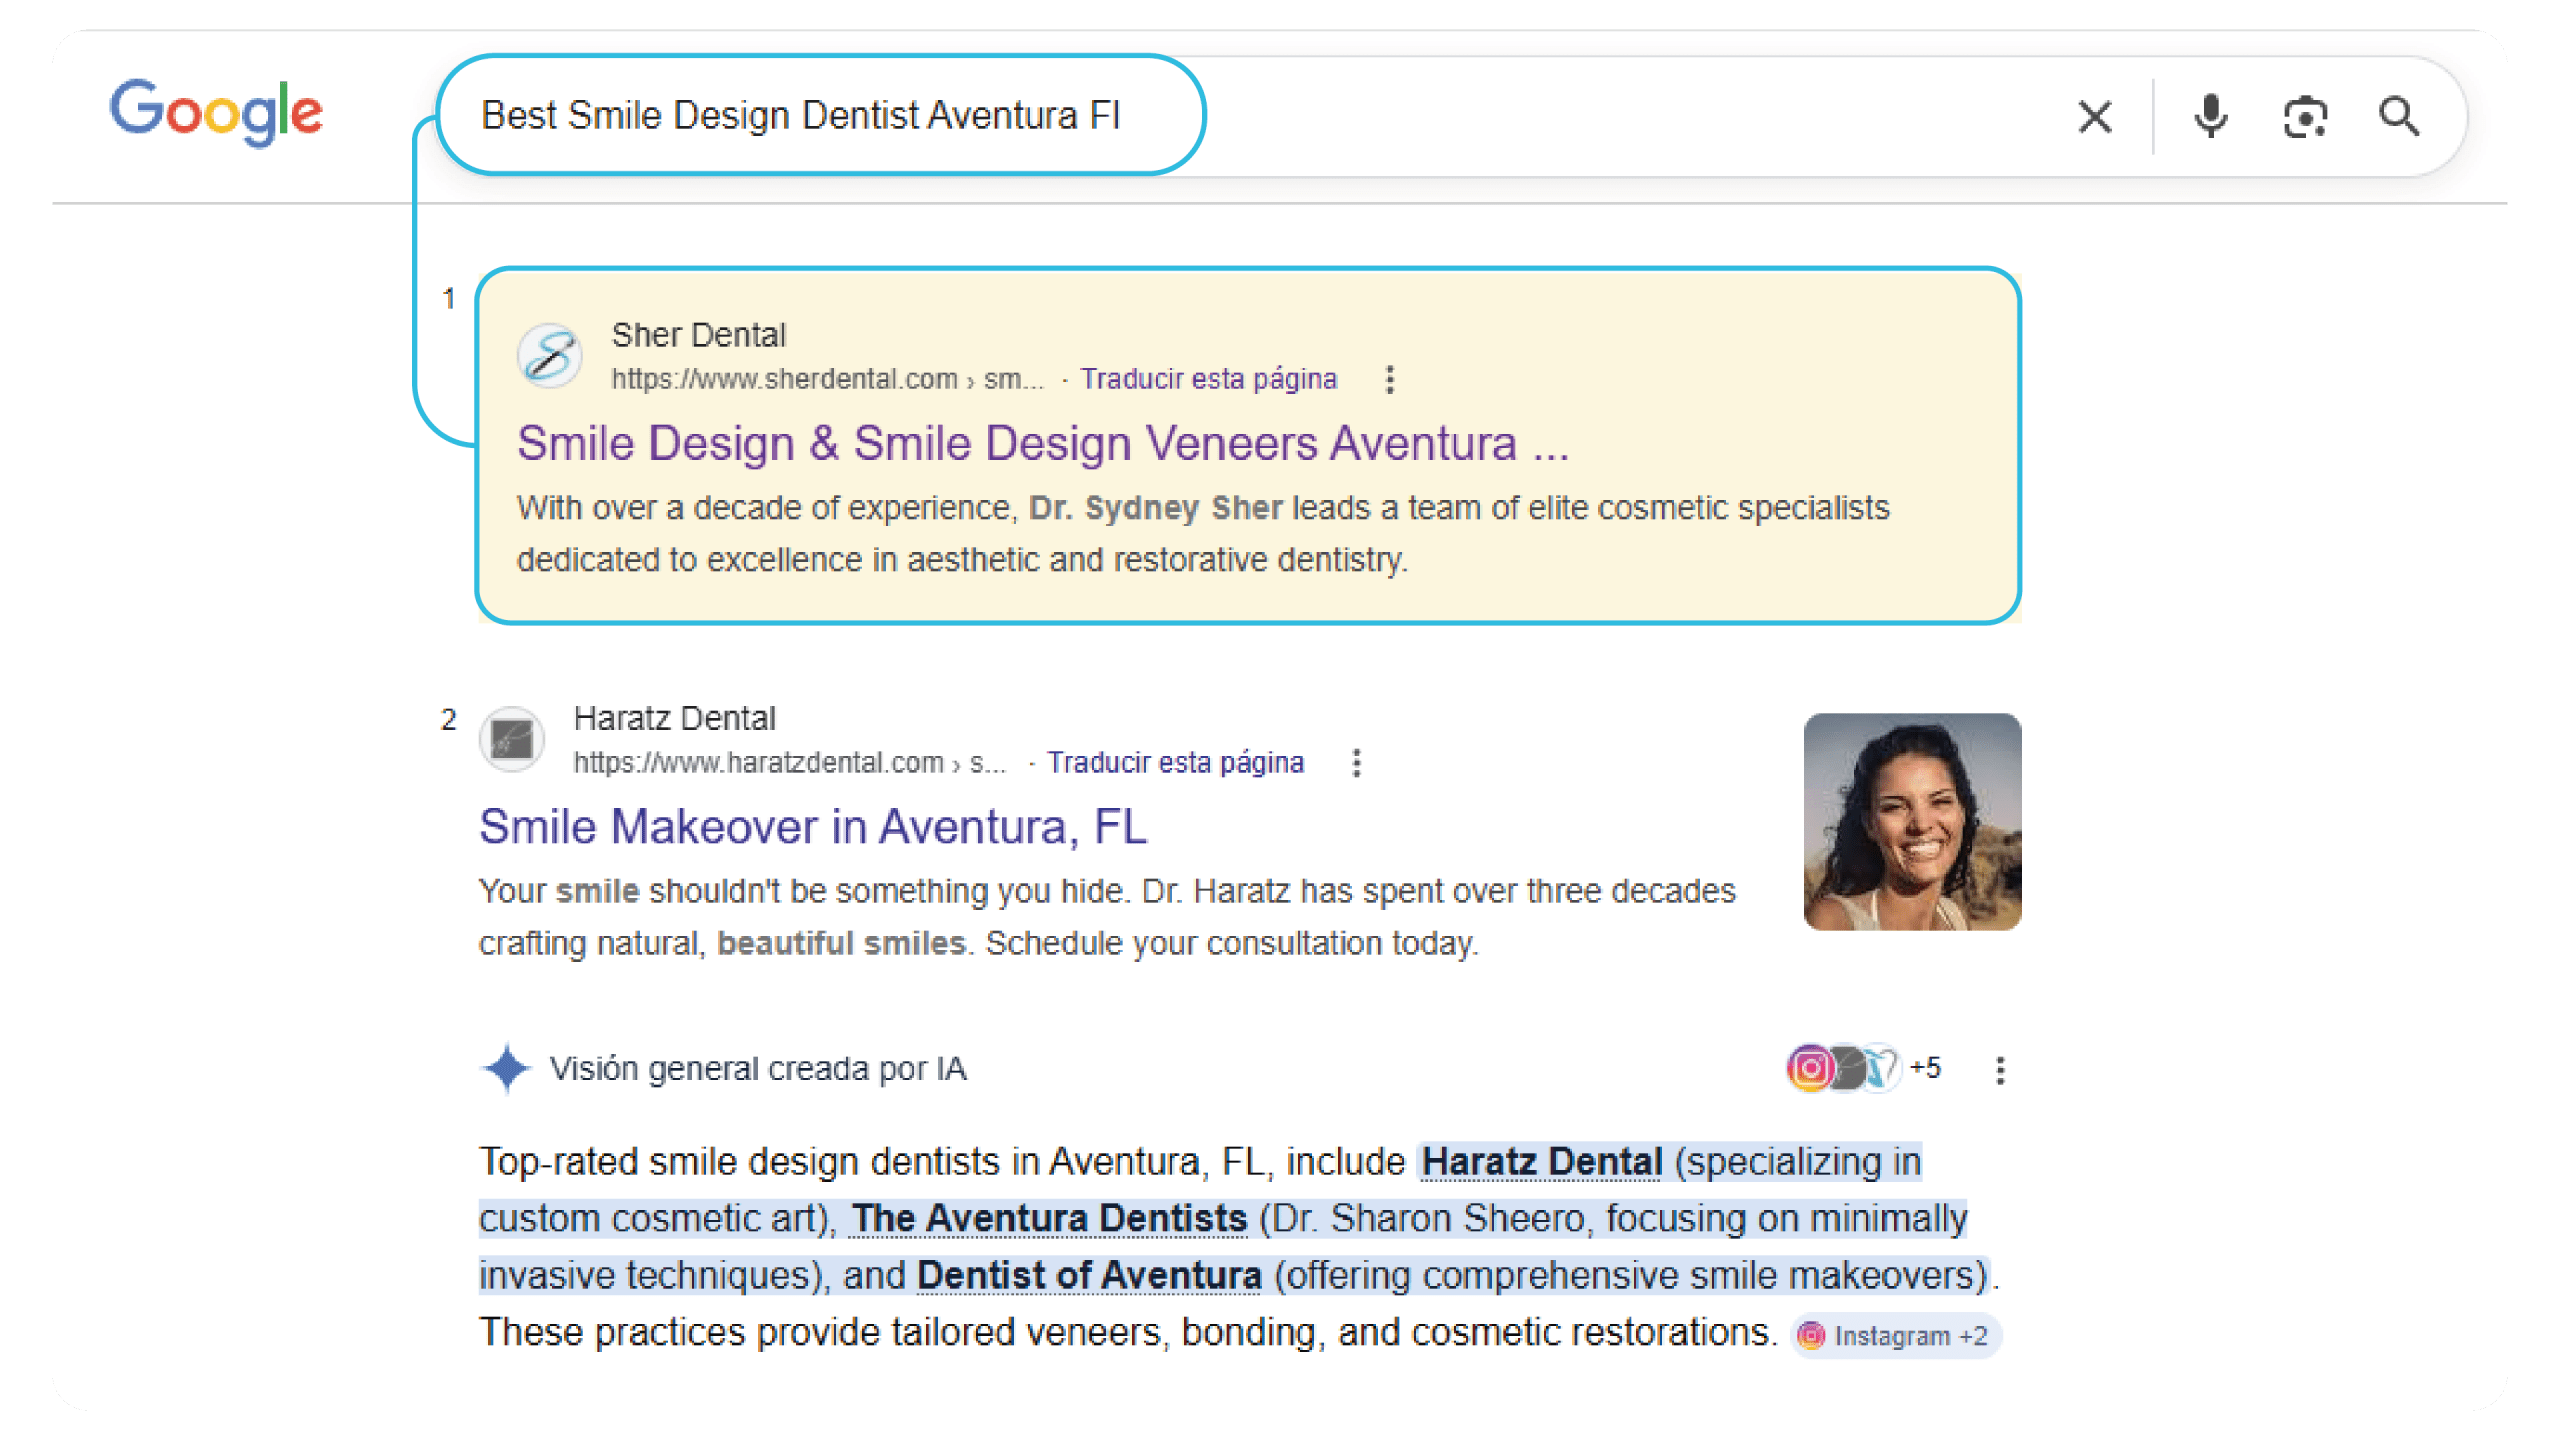This screenshot has height=1440, width=2560.
Task: Open Smile Makeover in Aventura, FL link
Action: point(812,827)
